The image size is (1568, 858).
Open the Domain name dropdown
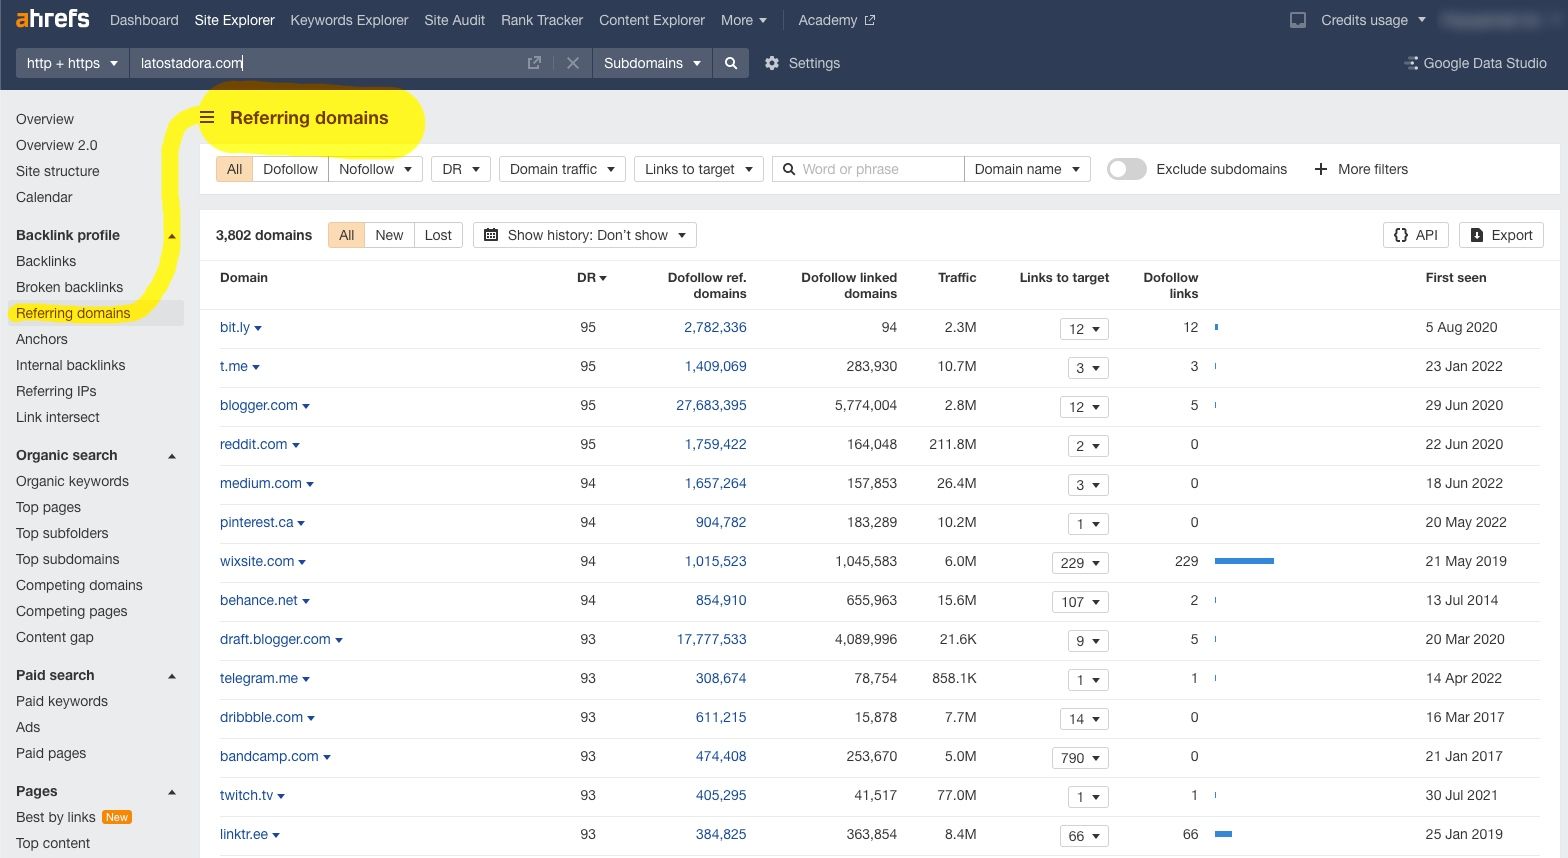point(1027,169)
